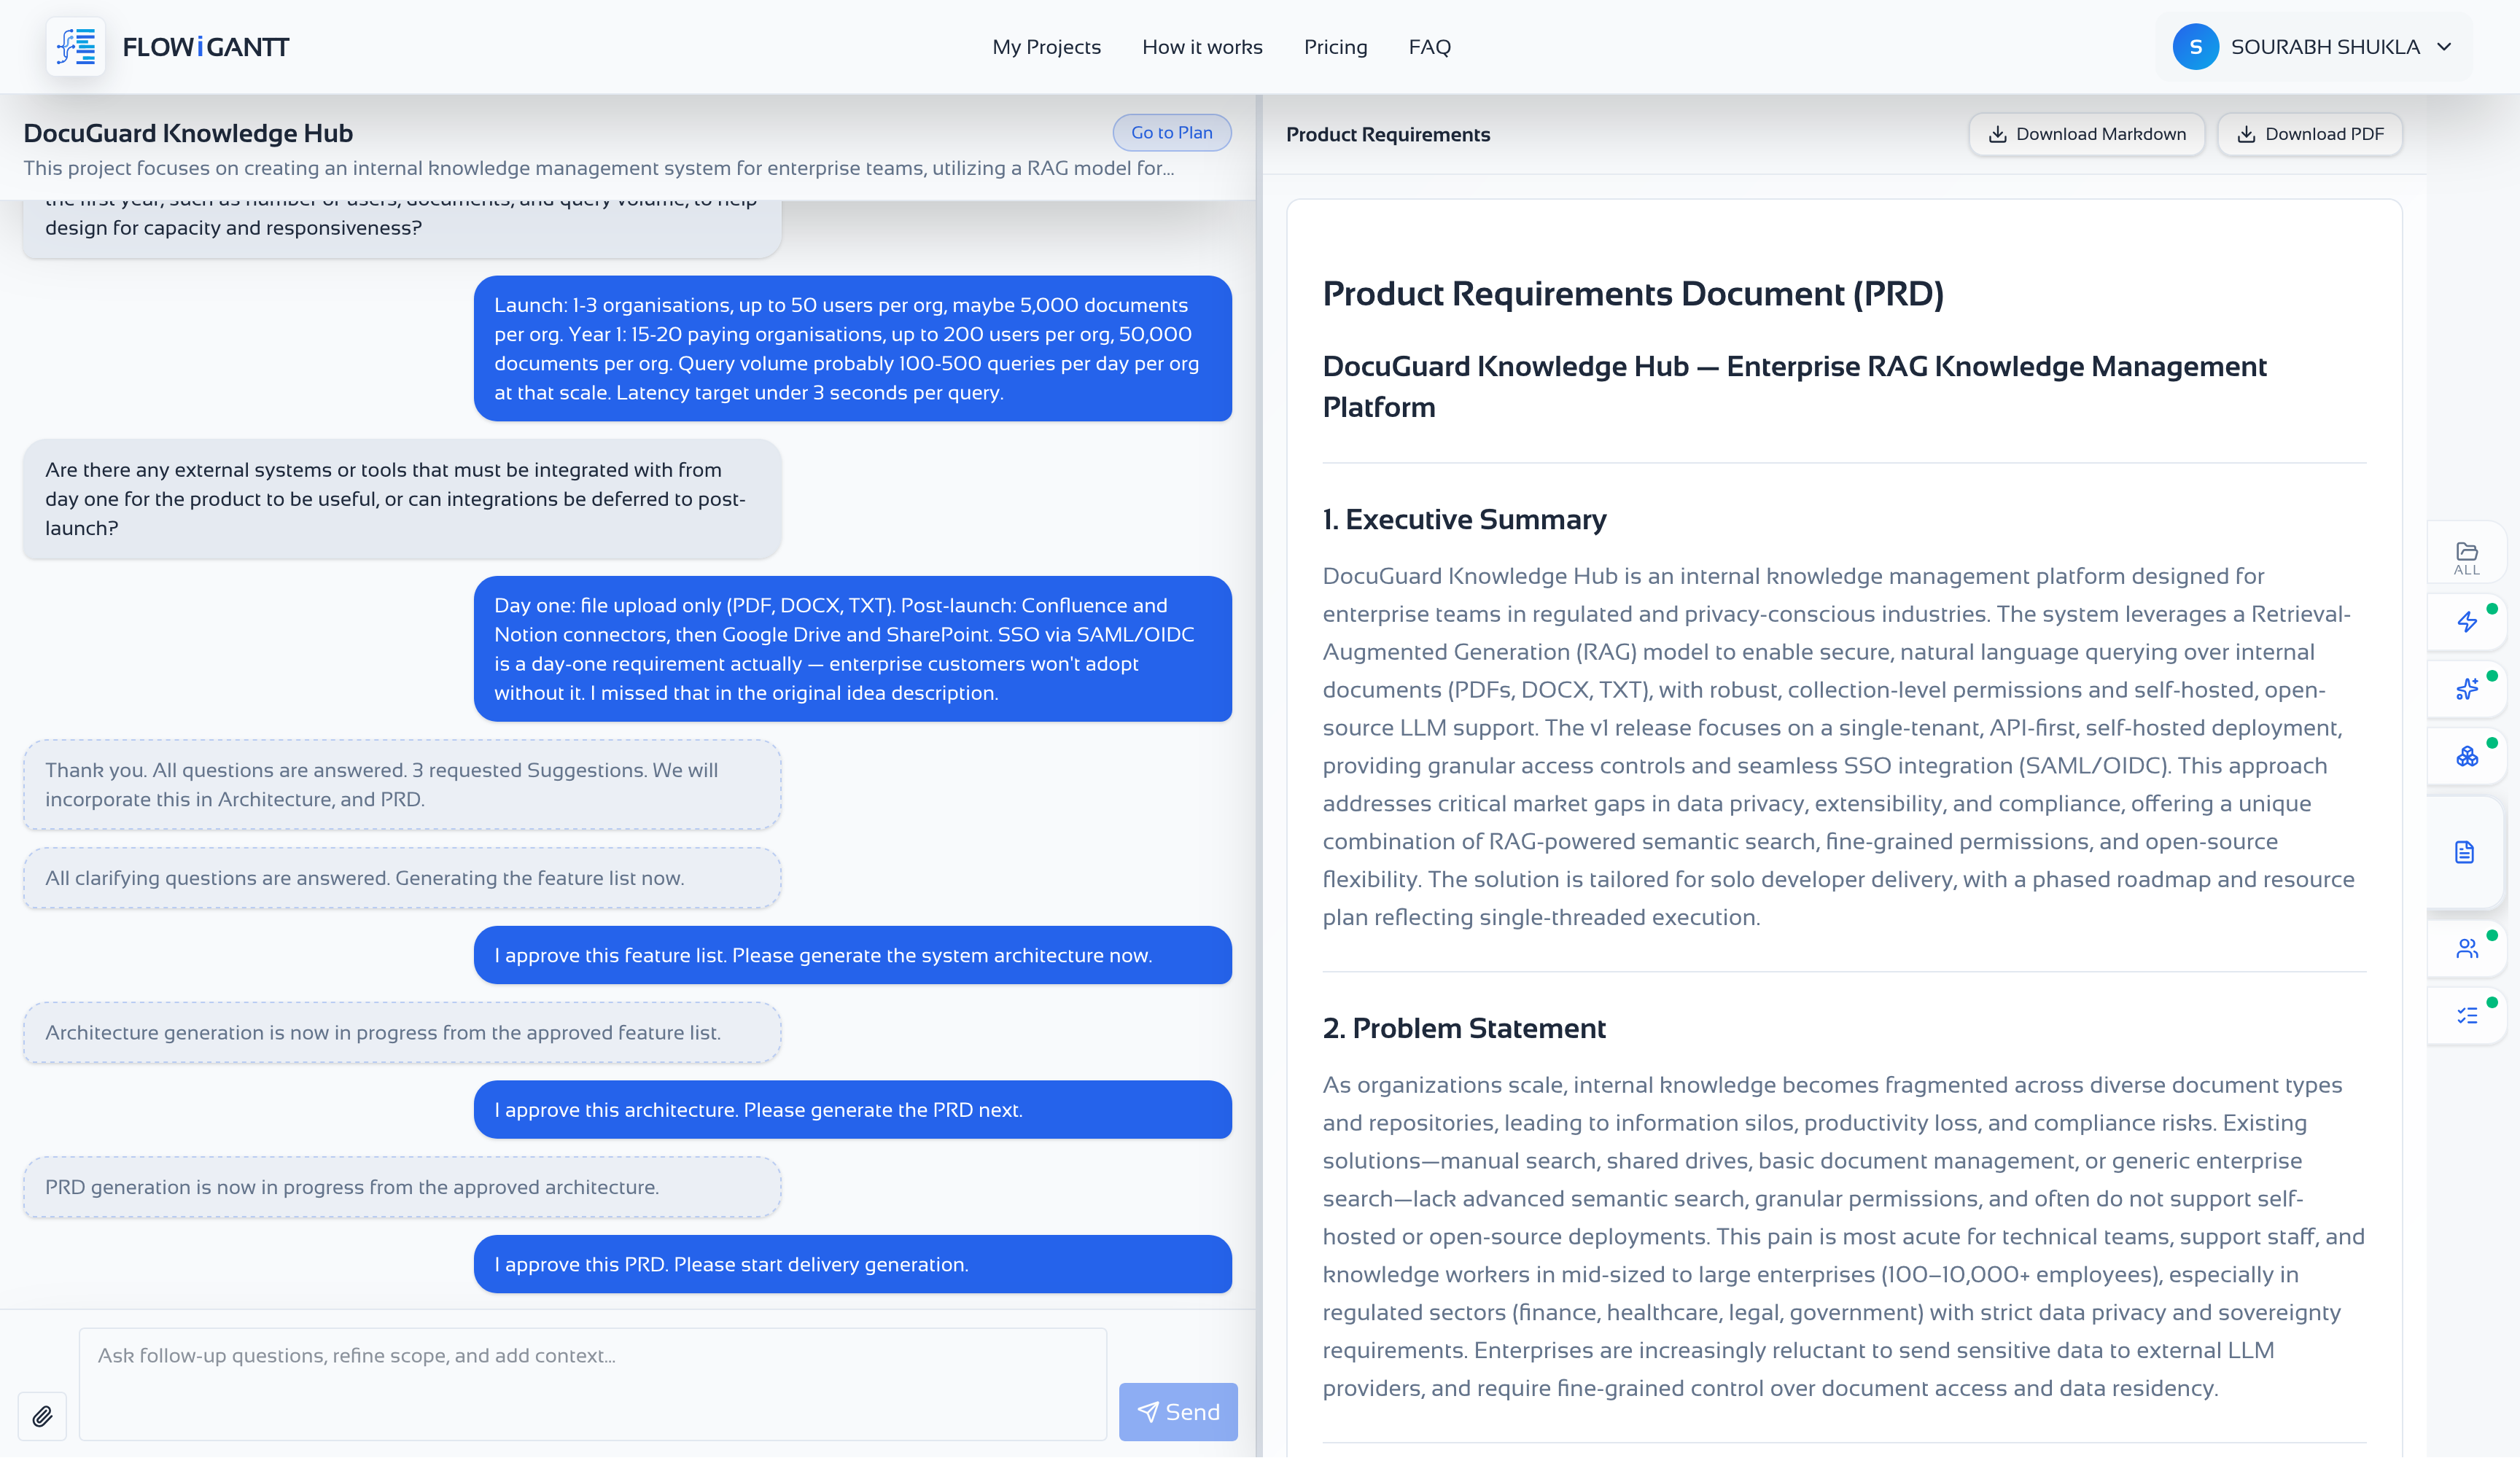Viewport: 2520px width, 1458px height.
Task: Click the Product Requirements panel header
Action: click(1387, 134)
